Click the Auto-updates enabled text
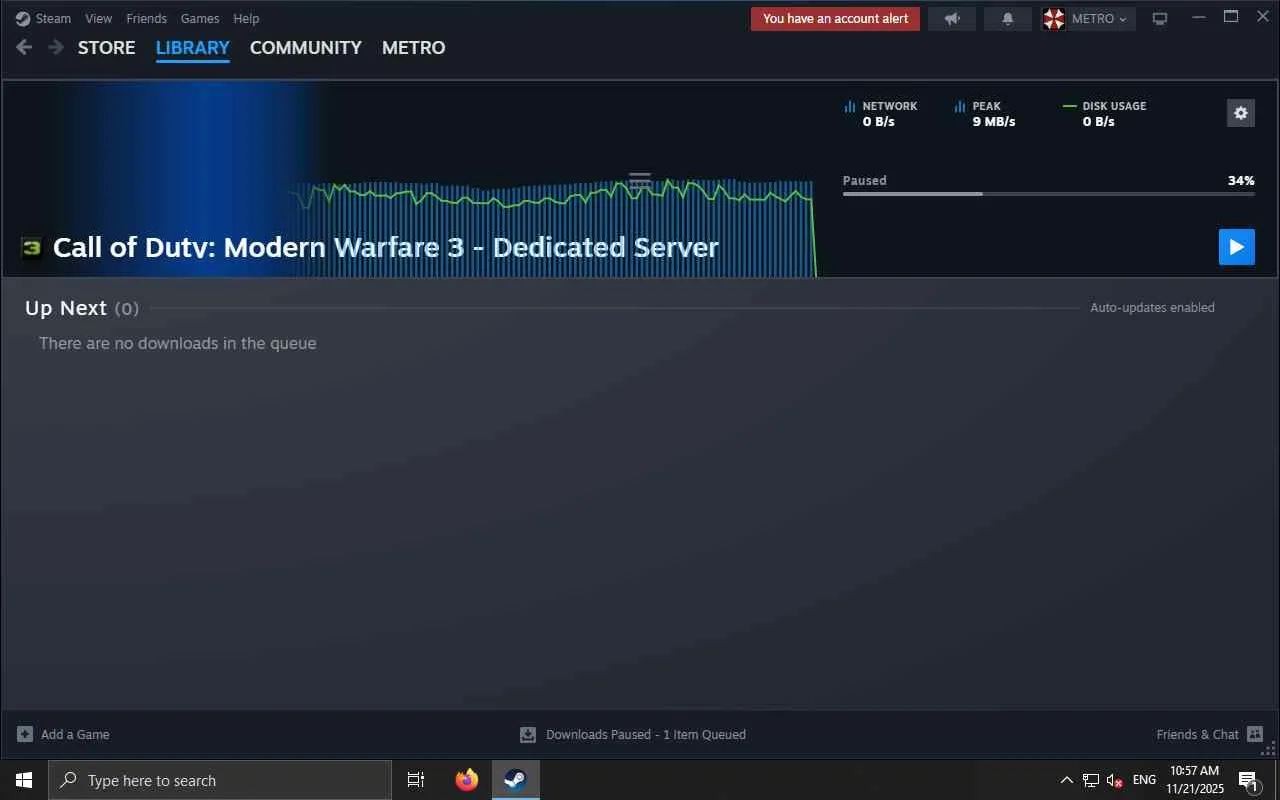Image resolution: width=1280 pixels, height=800 pixels. point(1153,308)
